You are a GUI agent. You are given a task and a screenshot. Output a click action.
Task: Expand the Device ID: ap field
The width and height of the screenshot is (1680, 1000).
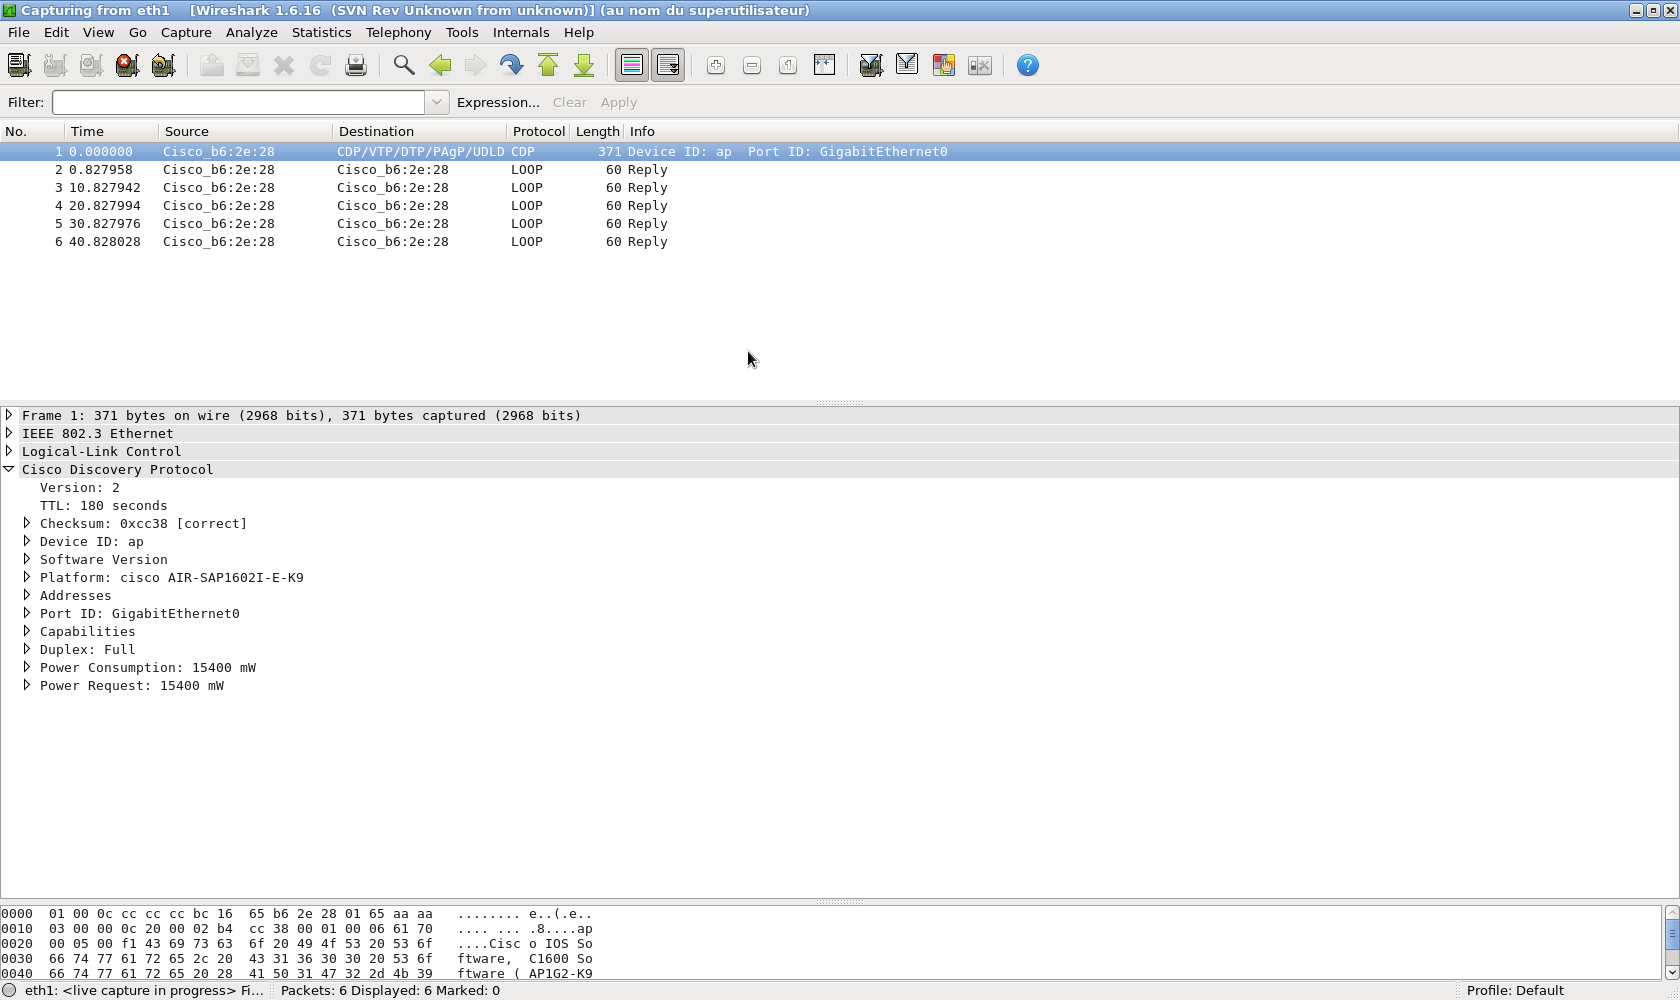[27, 541]
